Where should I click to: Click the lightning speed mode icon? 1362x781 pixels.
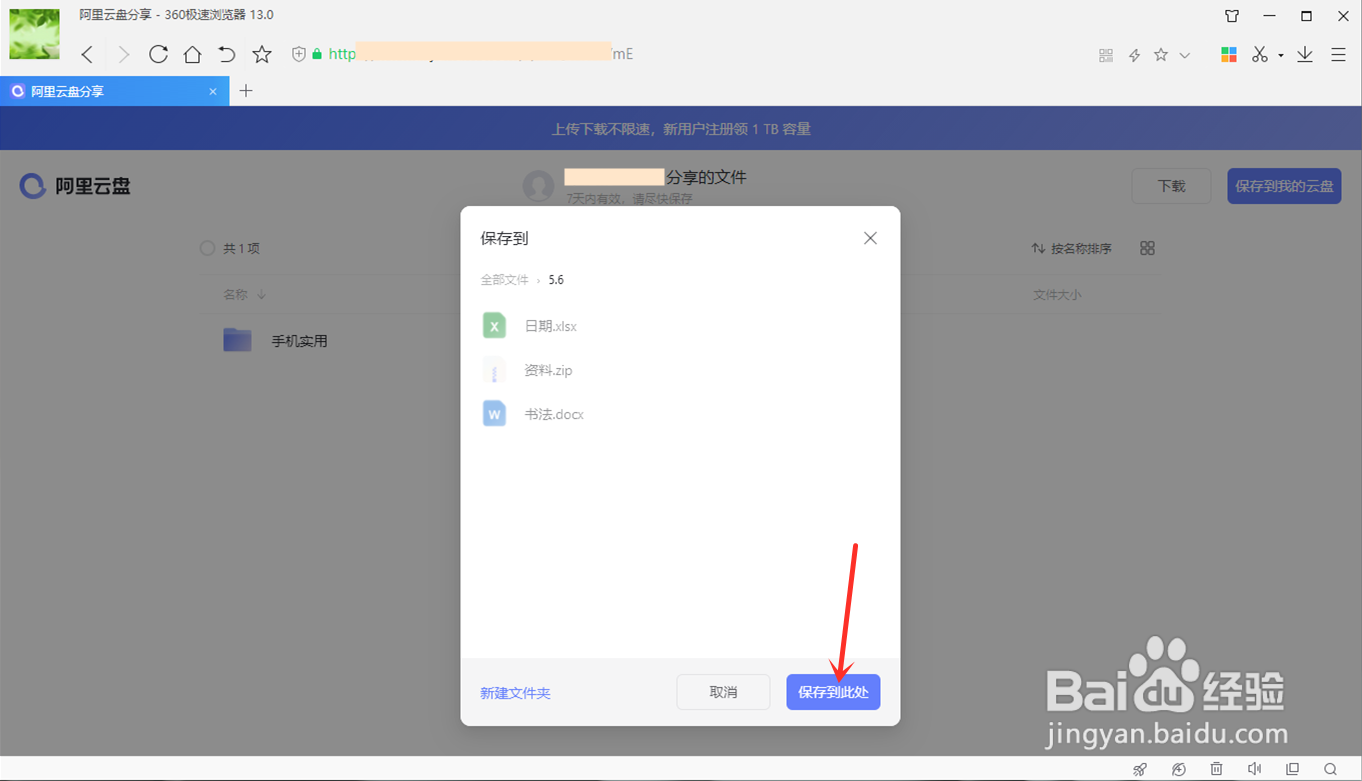[1134, 55]
